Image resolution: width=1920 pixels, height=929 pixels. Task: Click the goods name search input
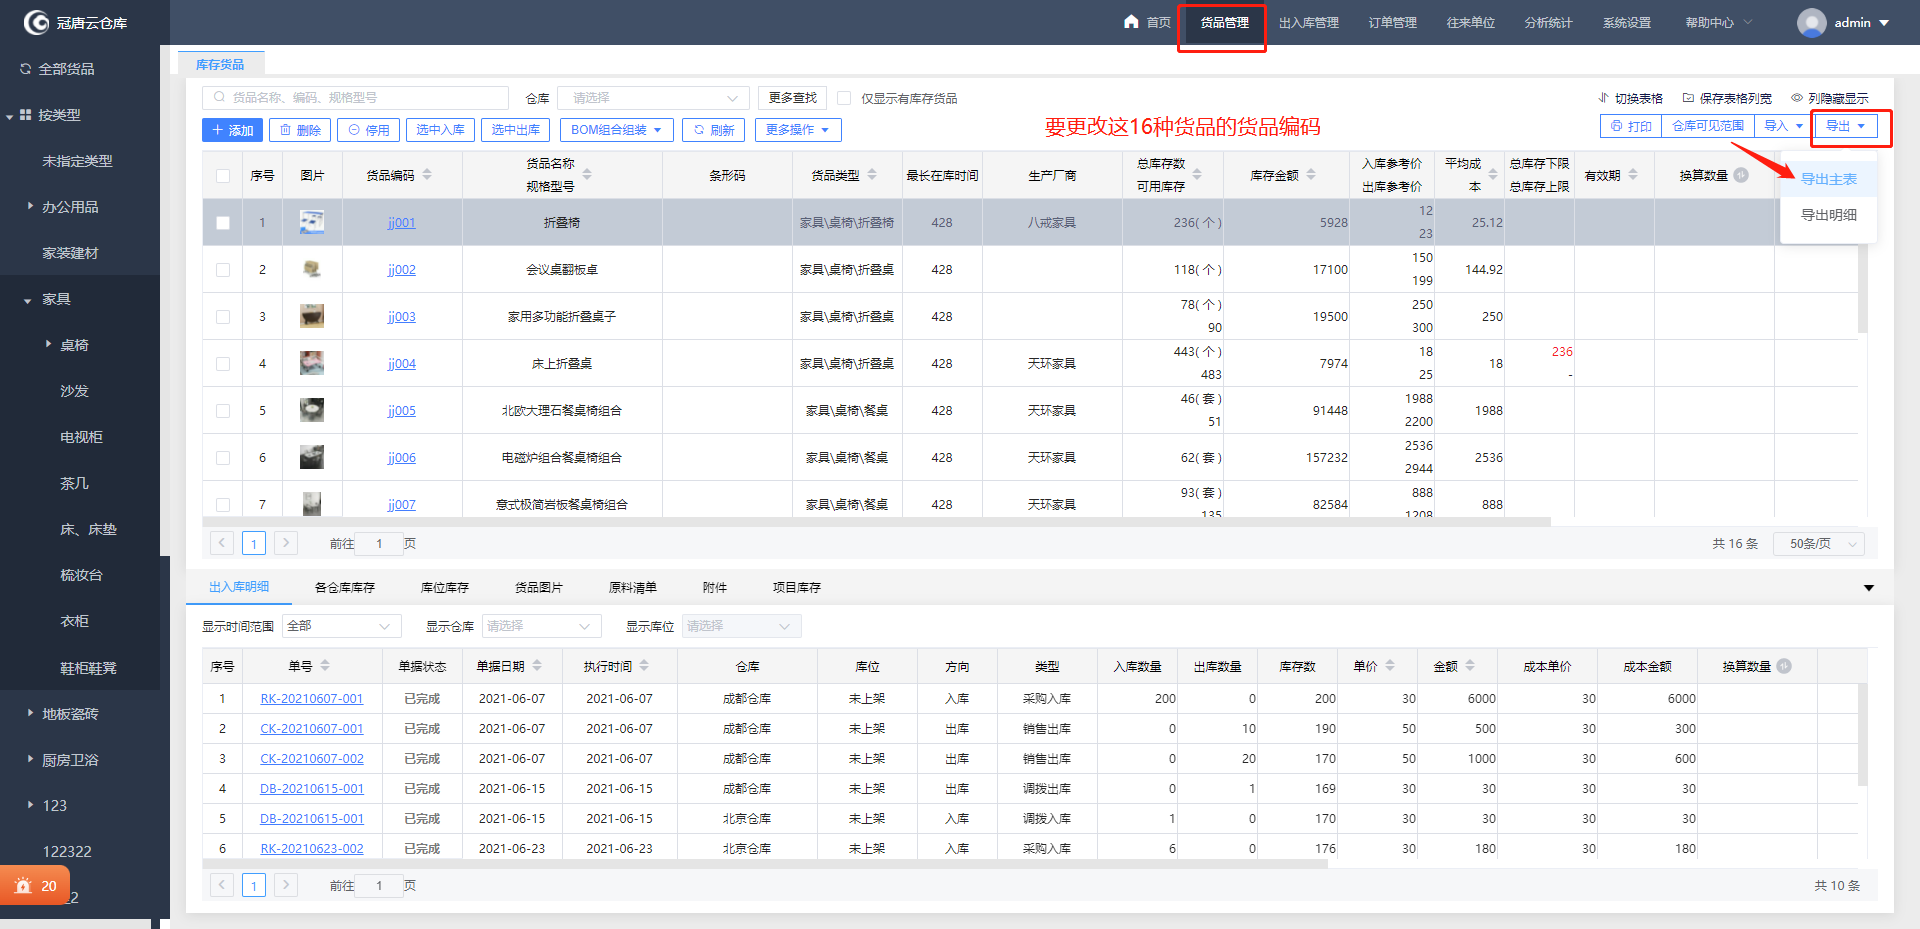tap(356, 97)
